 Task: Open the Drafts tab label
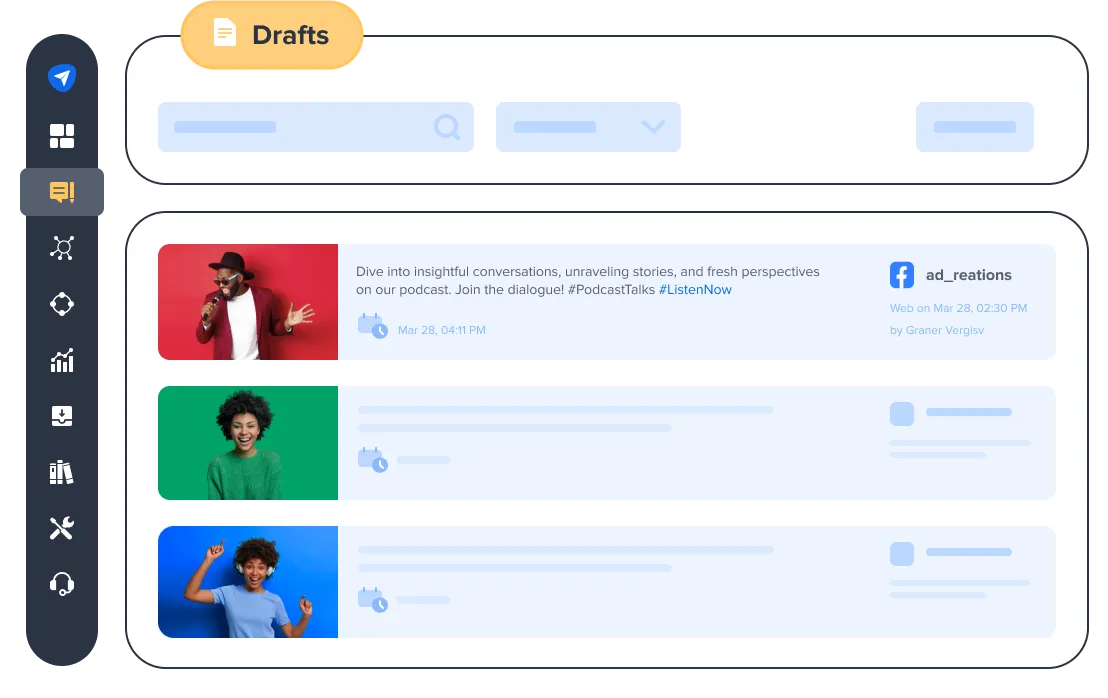[x=271, y=35]
